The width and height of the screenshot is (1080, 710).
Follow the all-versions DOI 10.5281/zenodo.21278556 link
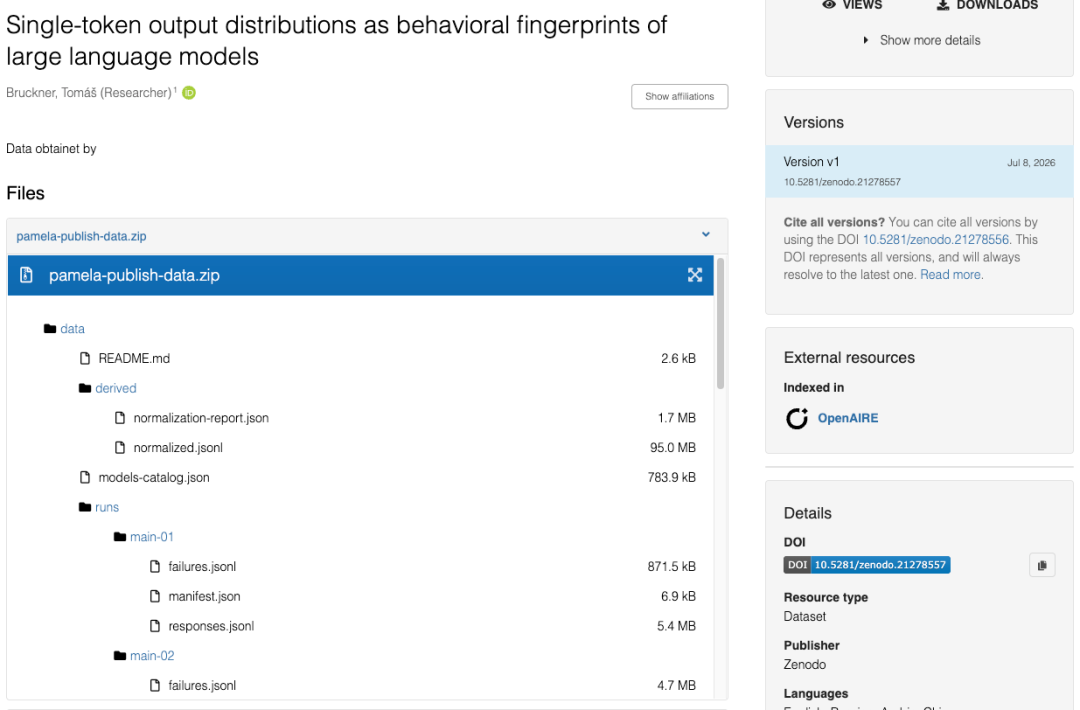click(x=935, y=240)
